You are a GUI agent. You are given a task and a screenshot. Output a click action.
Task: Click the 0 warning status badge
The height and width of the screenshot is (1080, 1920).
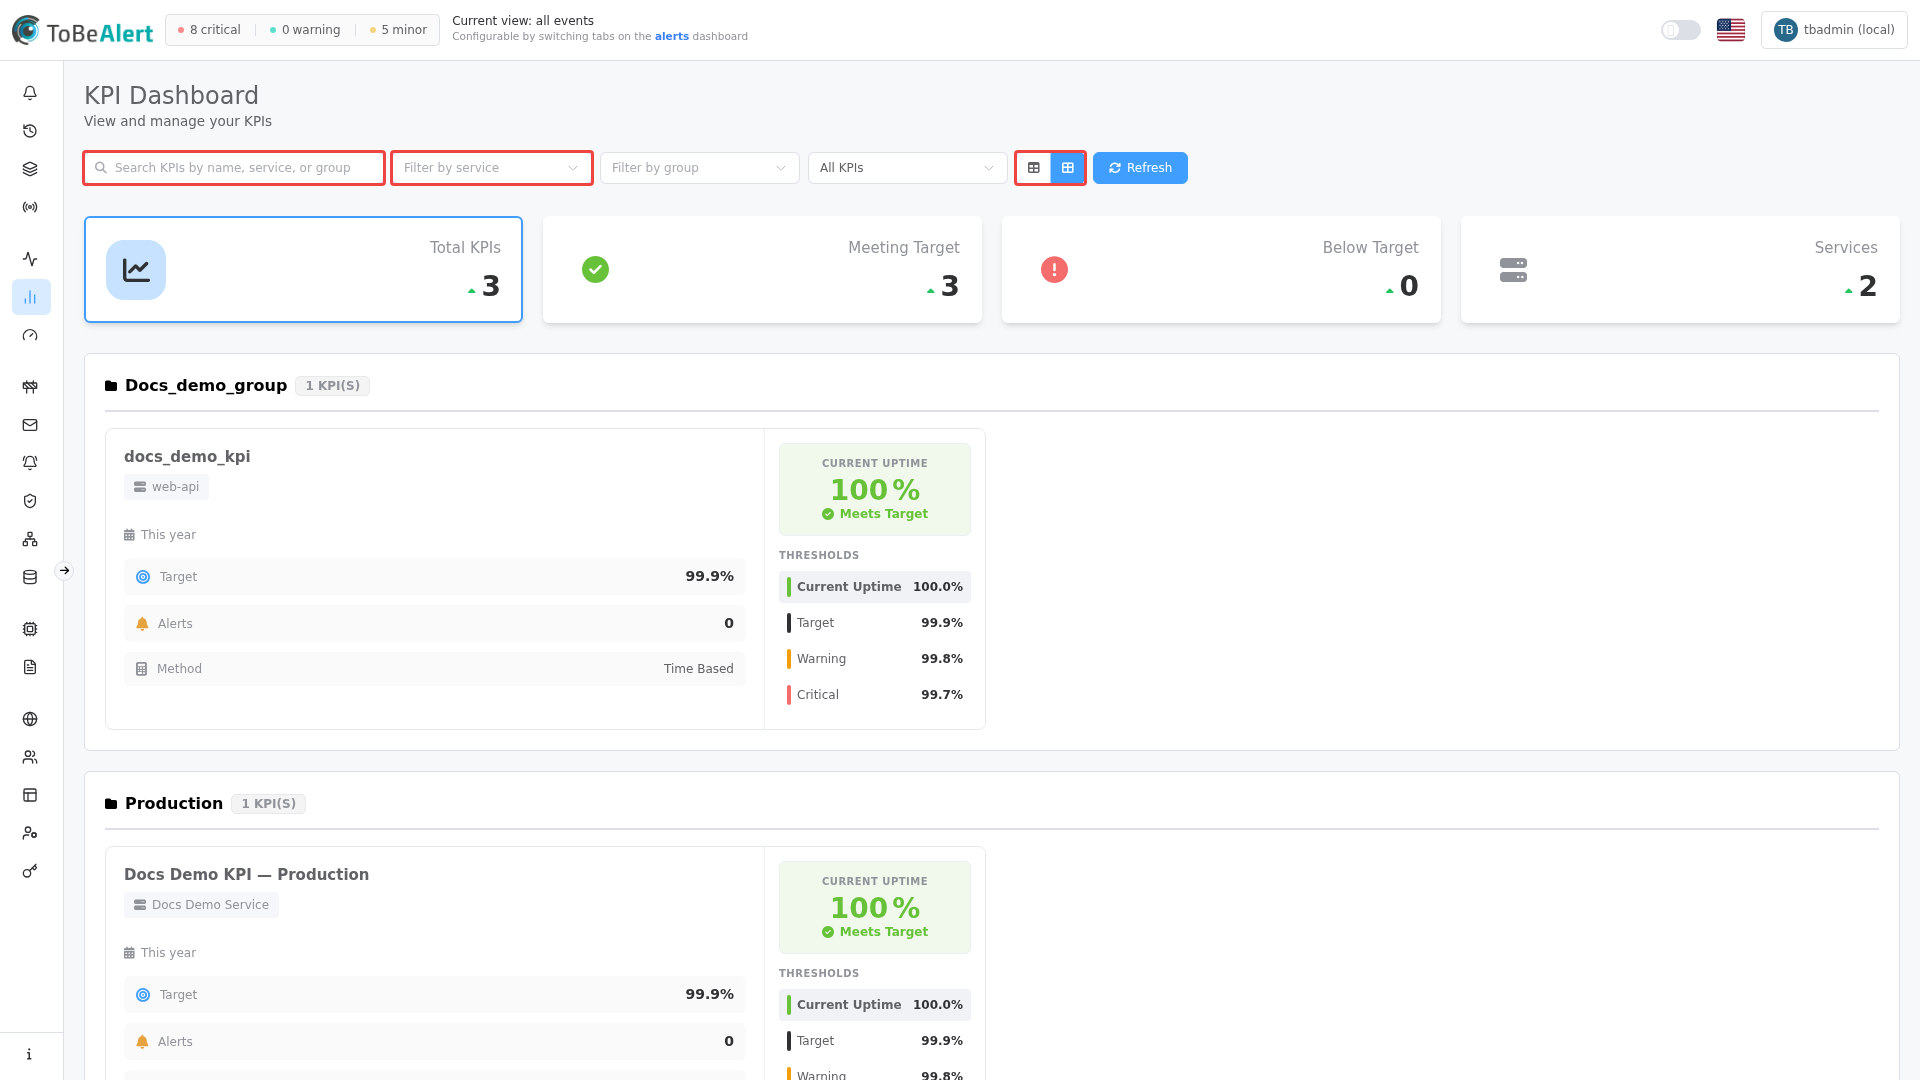pos(305,30)
